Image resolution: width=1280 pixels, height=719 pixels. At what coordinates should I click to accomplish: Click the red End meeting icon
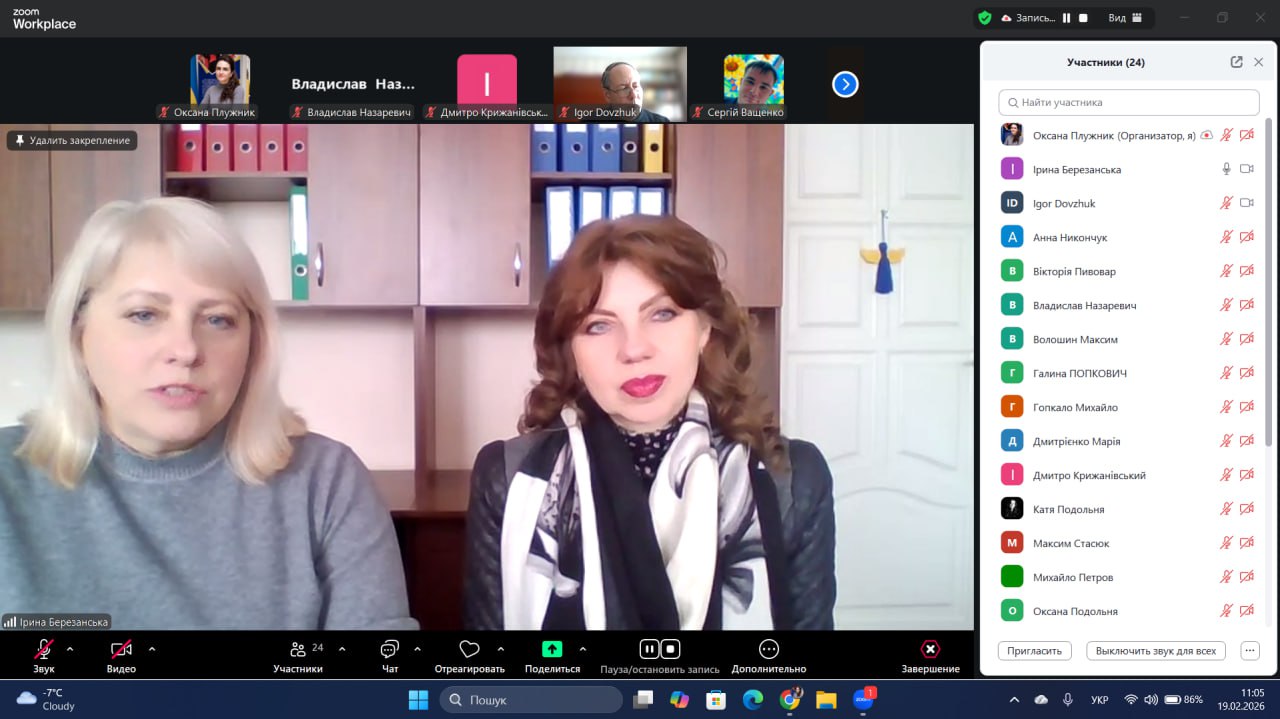click(930, 649)
